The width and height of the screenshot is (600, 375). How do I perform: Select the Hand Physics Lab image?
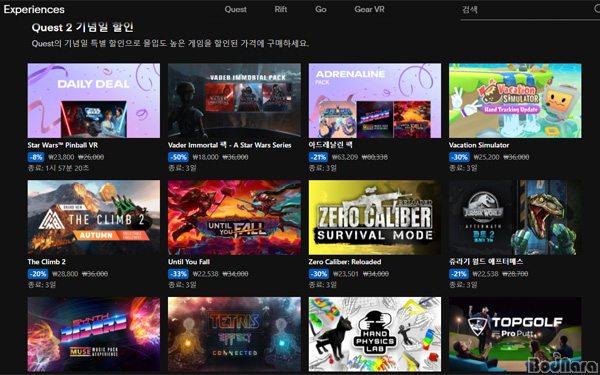coord(375,334)
